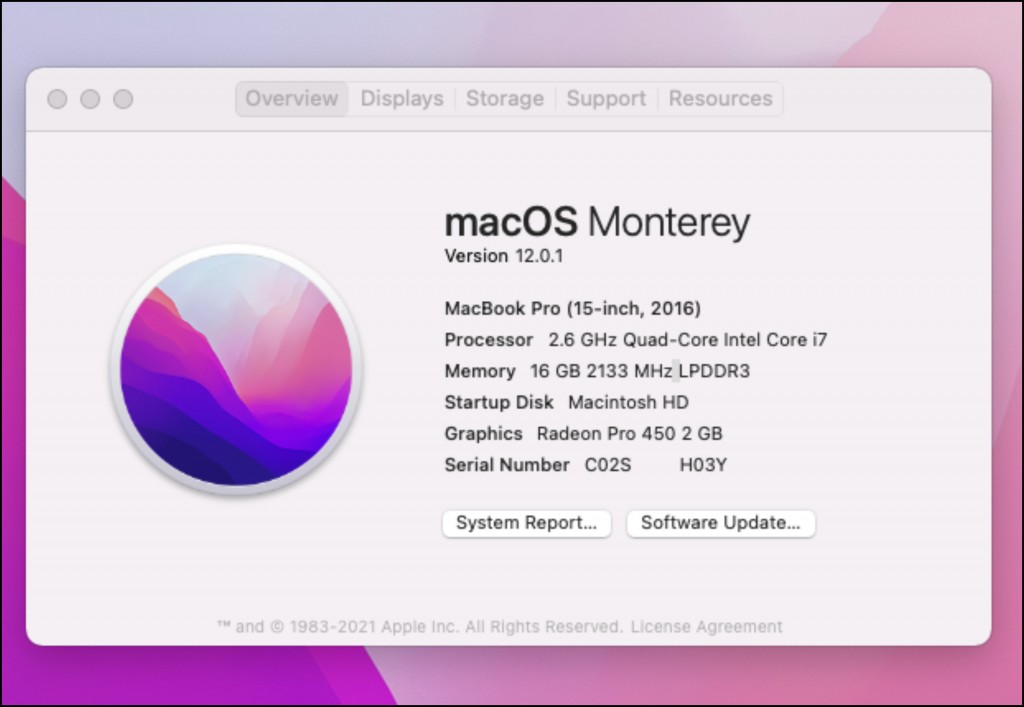Switch to the Overview tab
This screenshot has width=1024, height=707.
pyautogui.click(x=291, y=99)
